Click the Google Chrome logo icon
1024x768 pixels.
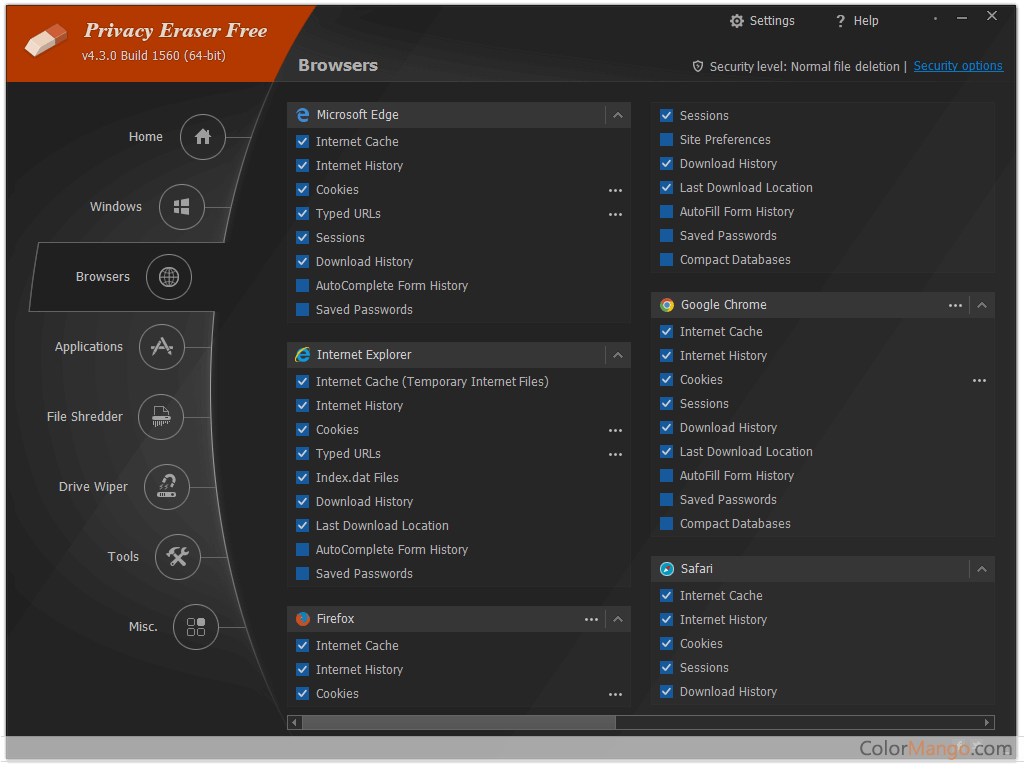666,305
